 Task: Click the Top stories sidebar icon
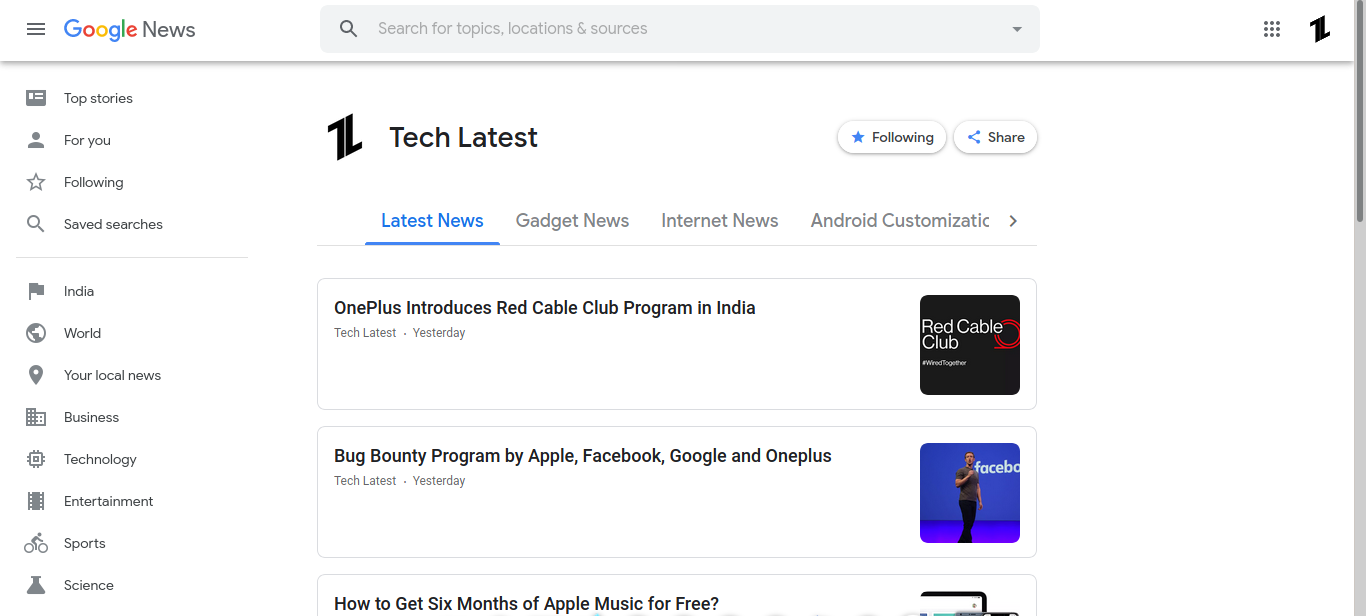[x=36, y=98]
